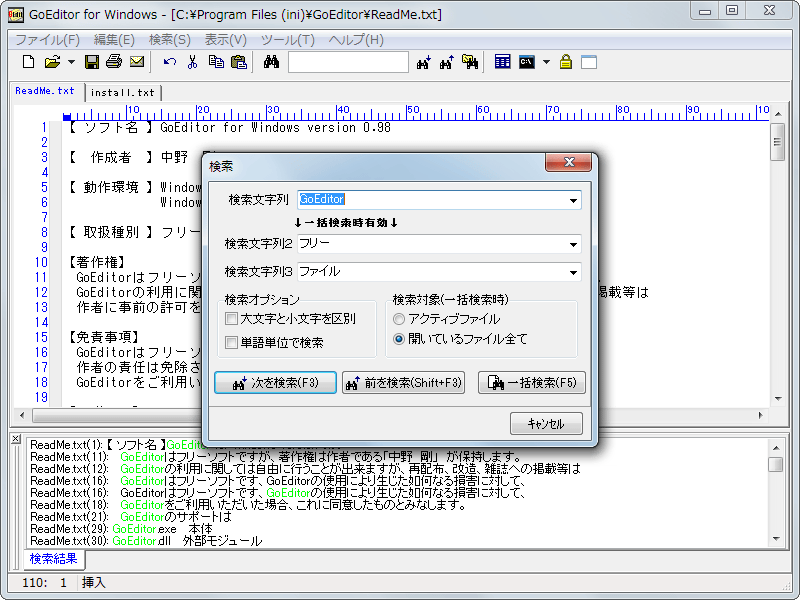The image size is (800, 600).
Task: Close the 検索 dialog with red X
Action: tap(569, 162)
